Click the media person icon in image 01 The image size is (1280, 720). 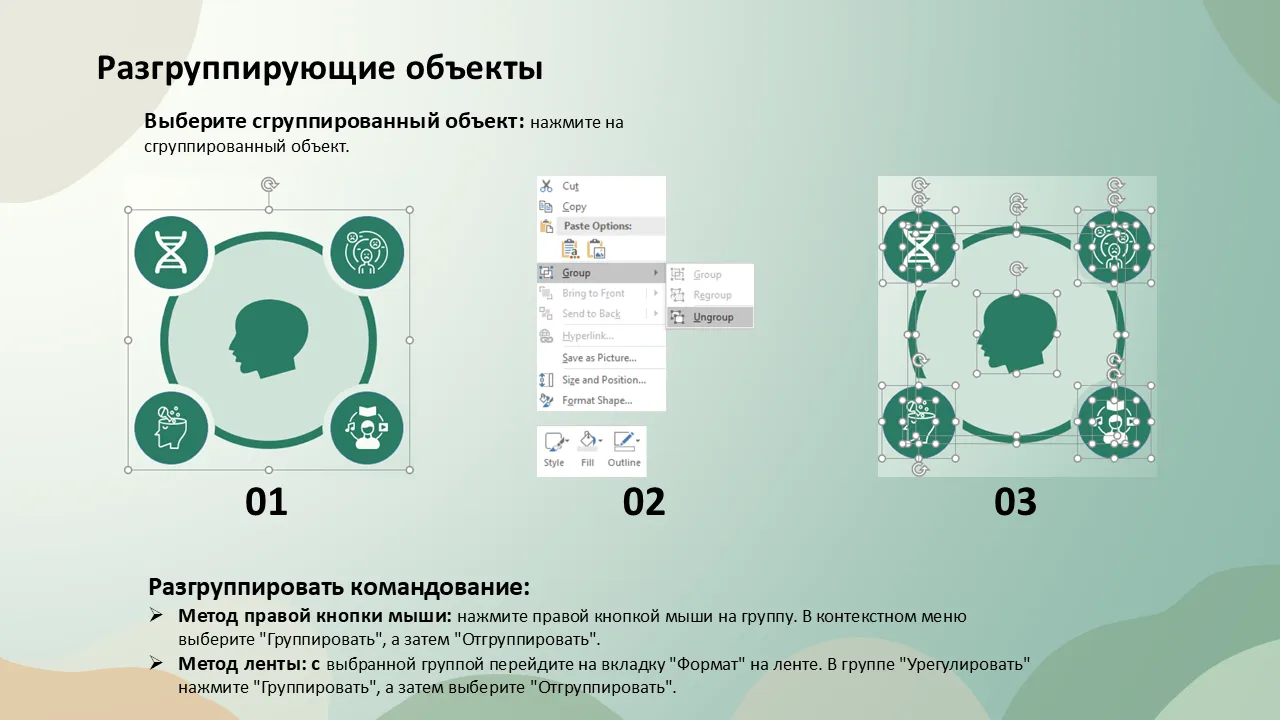click(x=366, y=427)
